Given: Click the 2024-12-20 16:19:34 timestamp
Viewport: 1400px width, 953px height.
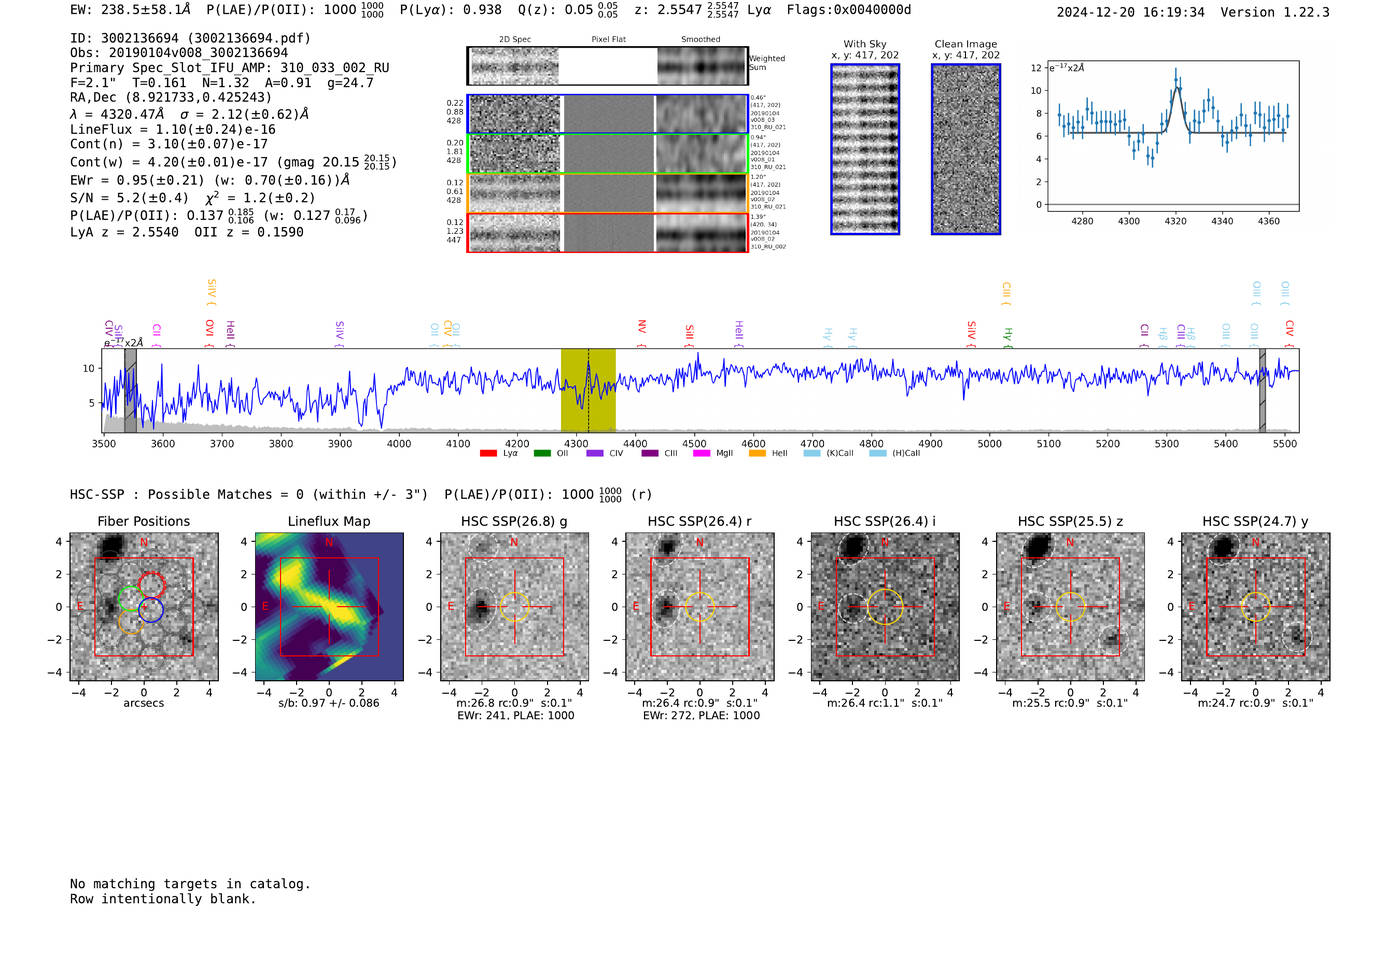Looking at the screenshot, I should (1131, 12).
